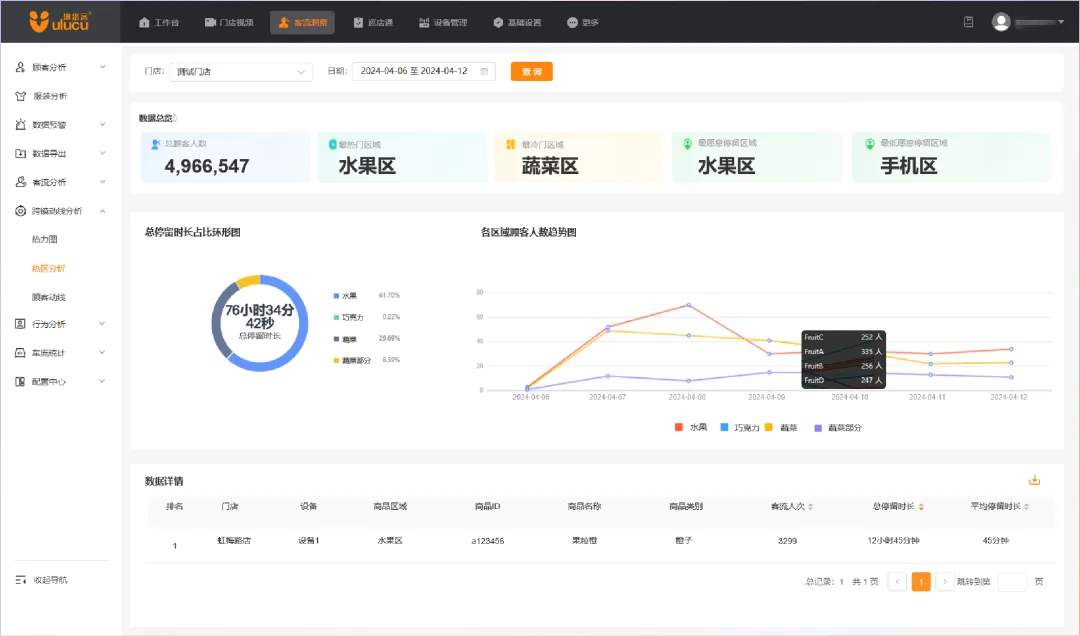Click the 虹梅路店 cell in the table
Image resolution: width=1080 pixels, height=636 pixels.
click(234, 541)
